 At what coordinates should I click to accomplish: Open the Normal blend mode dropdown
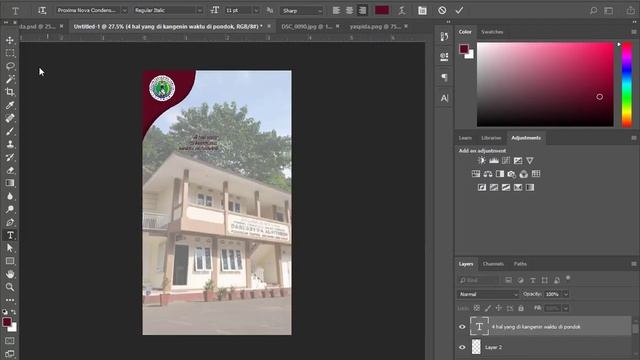click(x=488, y=294)
